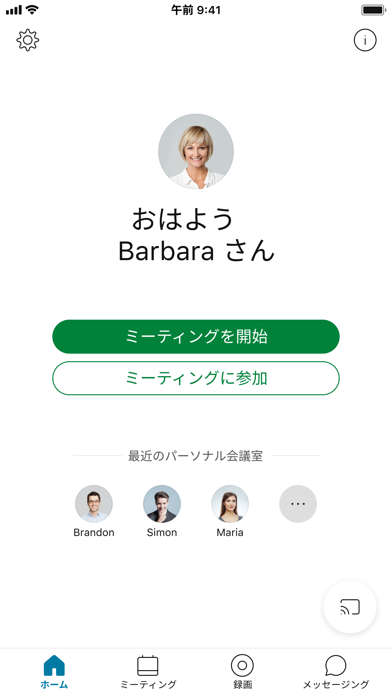Select the ホーム house icon
Viewport: 392px width, 696px height.
point(54,665)
